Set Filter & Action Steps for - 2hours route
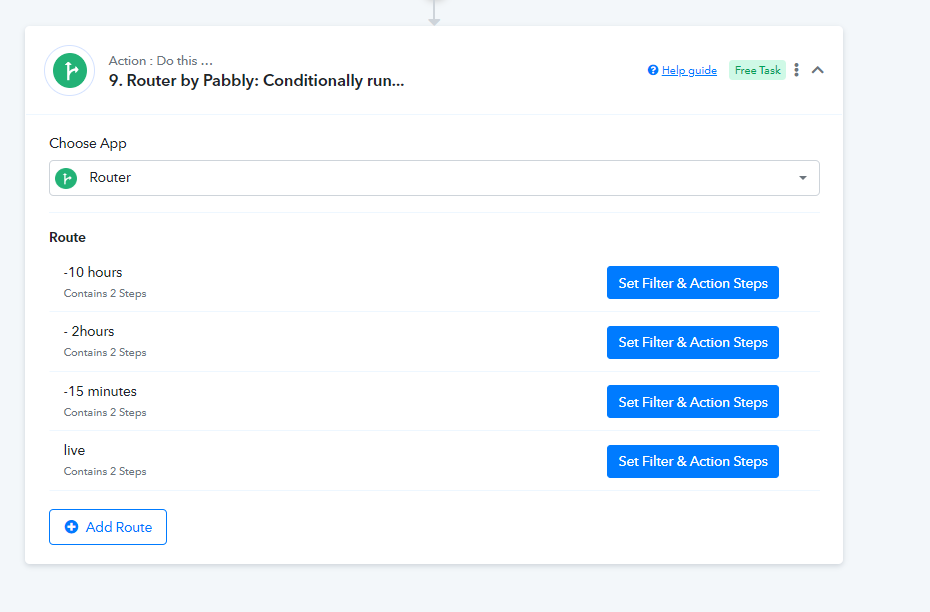The height and width of the screenshot is (612, 930). tap(693, 342)
